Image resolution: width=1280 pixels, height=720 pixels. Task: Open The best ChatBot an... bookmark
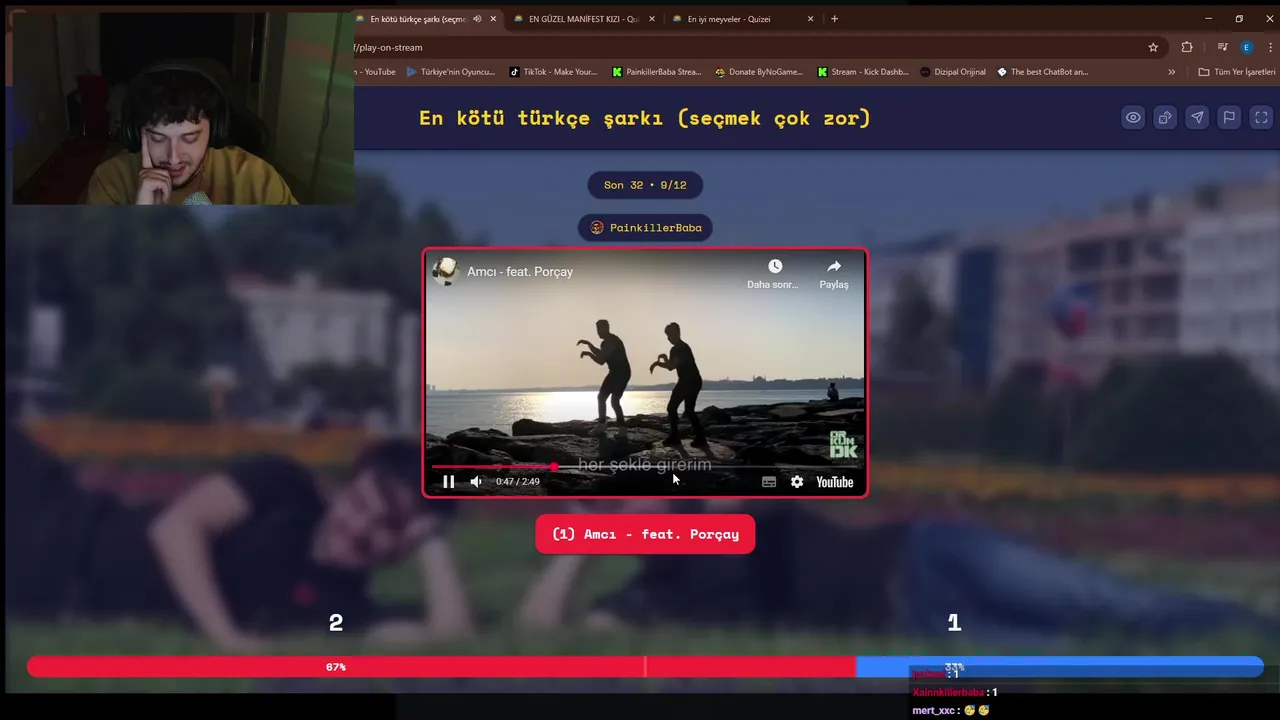pyautogui.click(x=1043, y=72)
